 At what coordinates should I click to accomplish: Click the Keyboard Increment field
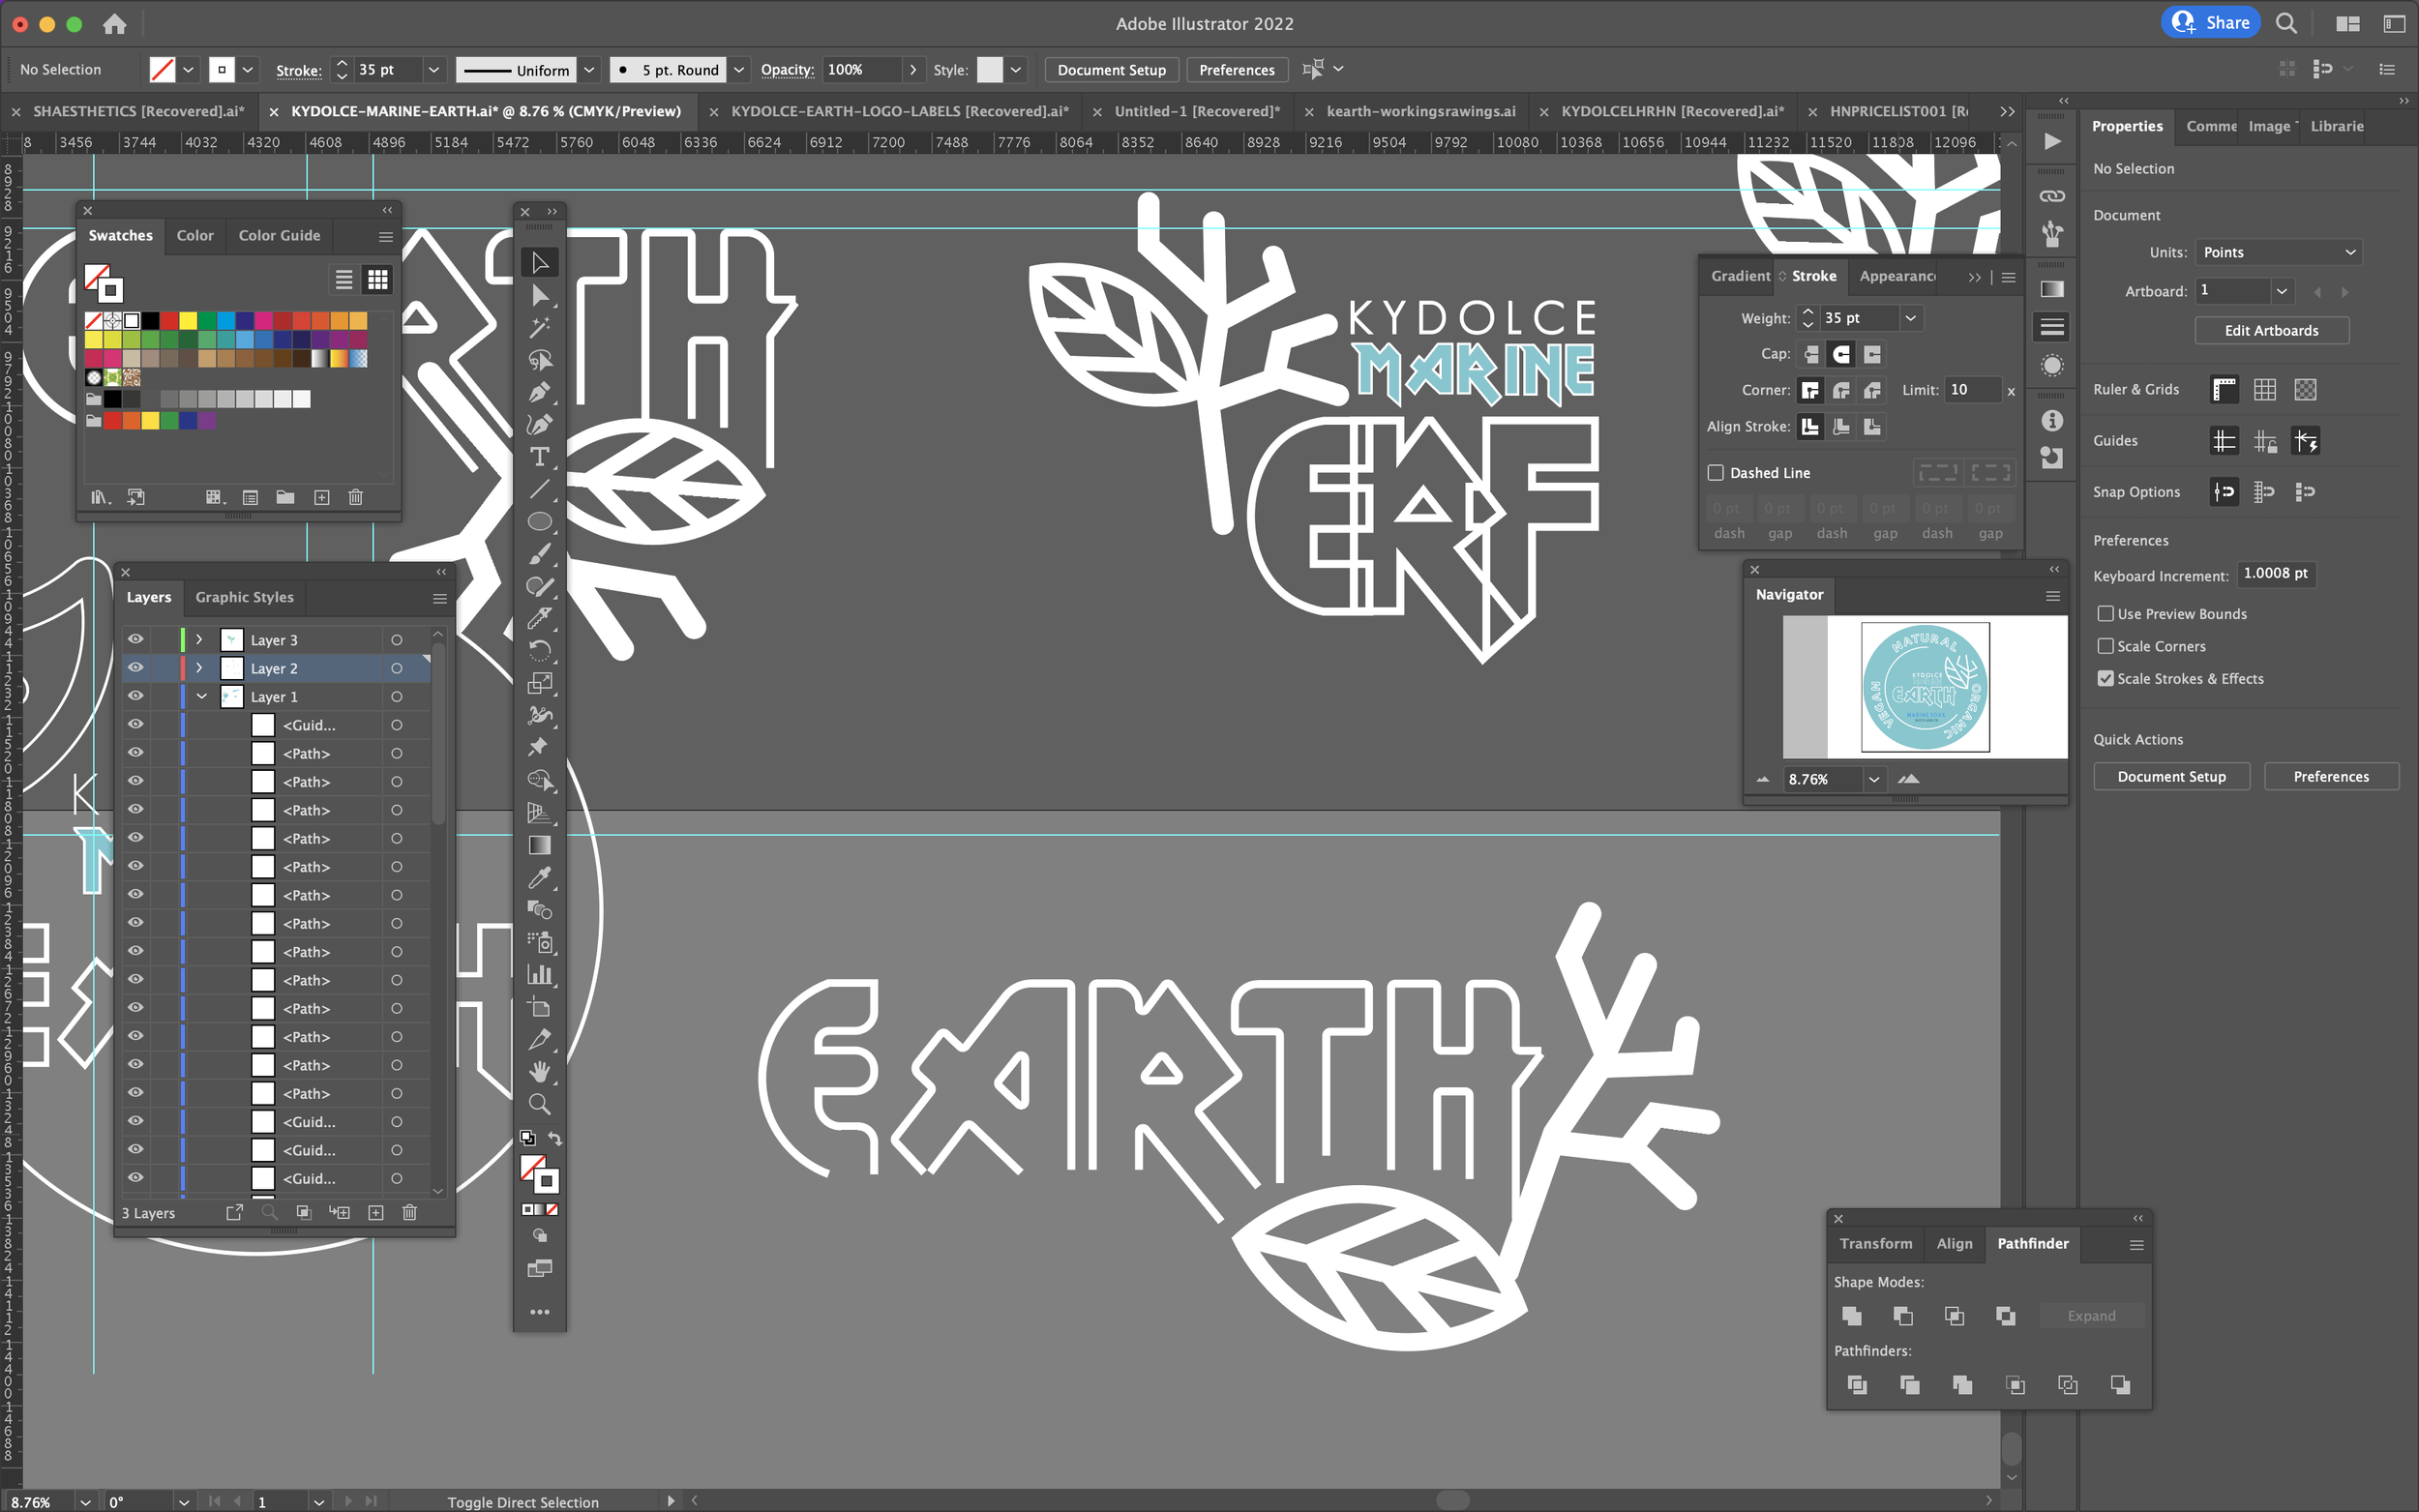(2275, 574)
